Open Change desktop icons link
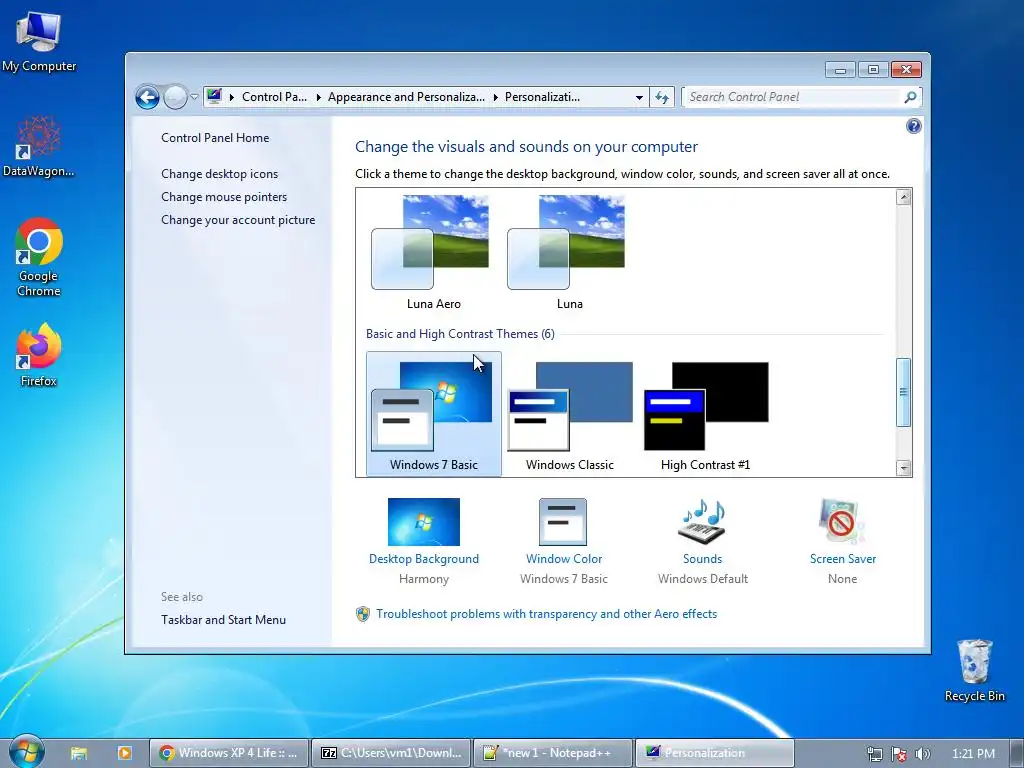Viewport: 1024px width, 768px height. (219, 174)
